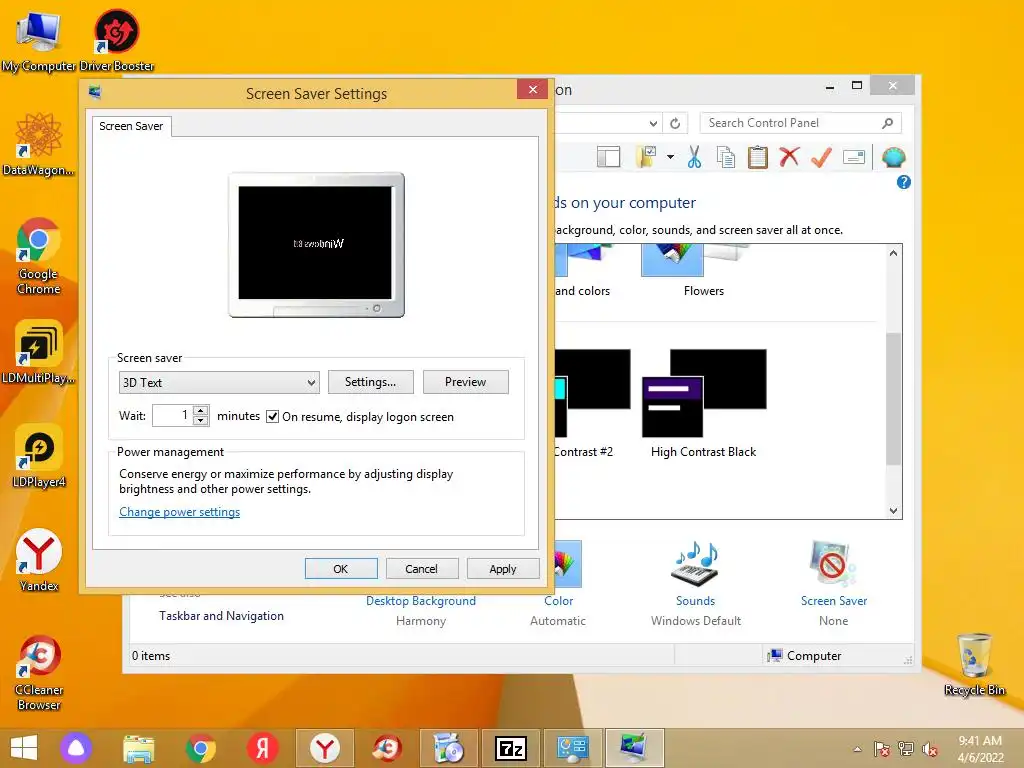The image size is (1024, 768).
Task: Click the Settings... button
Action: 370,382
